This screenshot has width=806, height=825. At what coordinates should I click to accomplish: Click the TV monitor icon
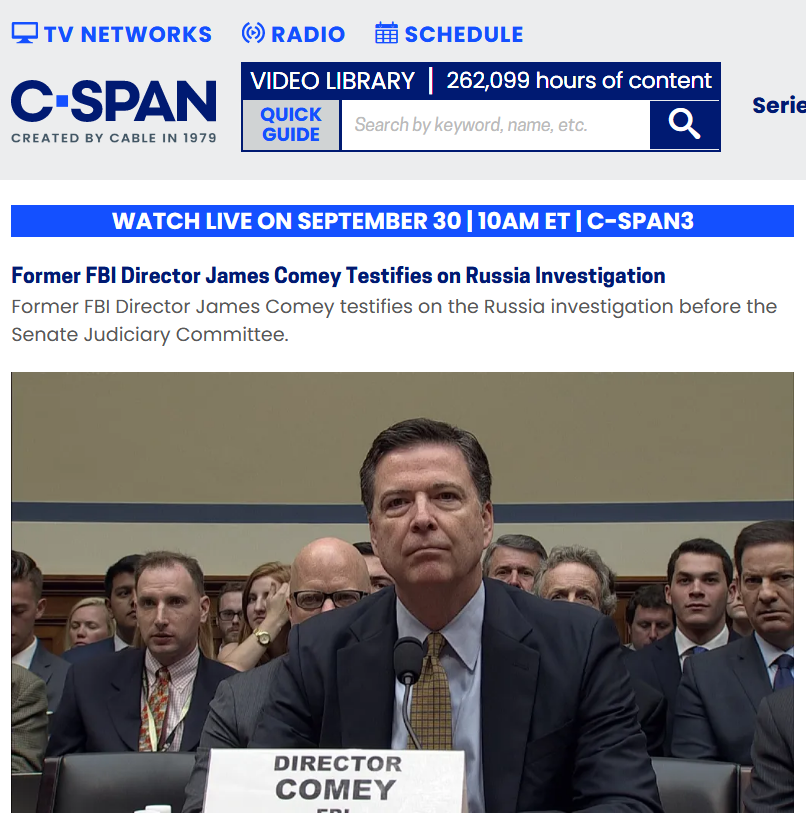[x=25, y=33]
